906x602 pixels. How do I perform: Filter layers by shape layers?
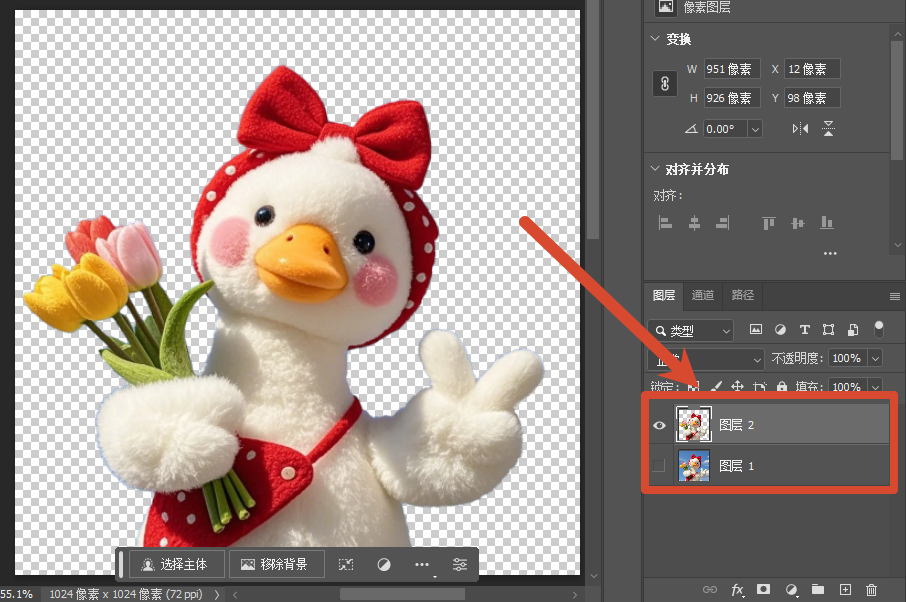tap(829, 329)
